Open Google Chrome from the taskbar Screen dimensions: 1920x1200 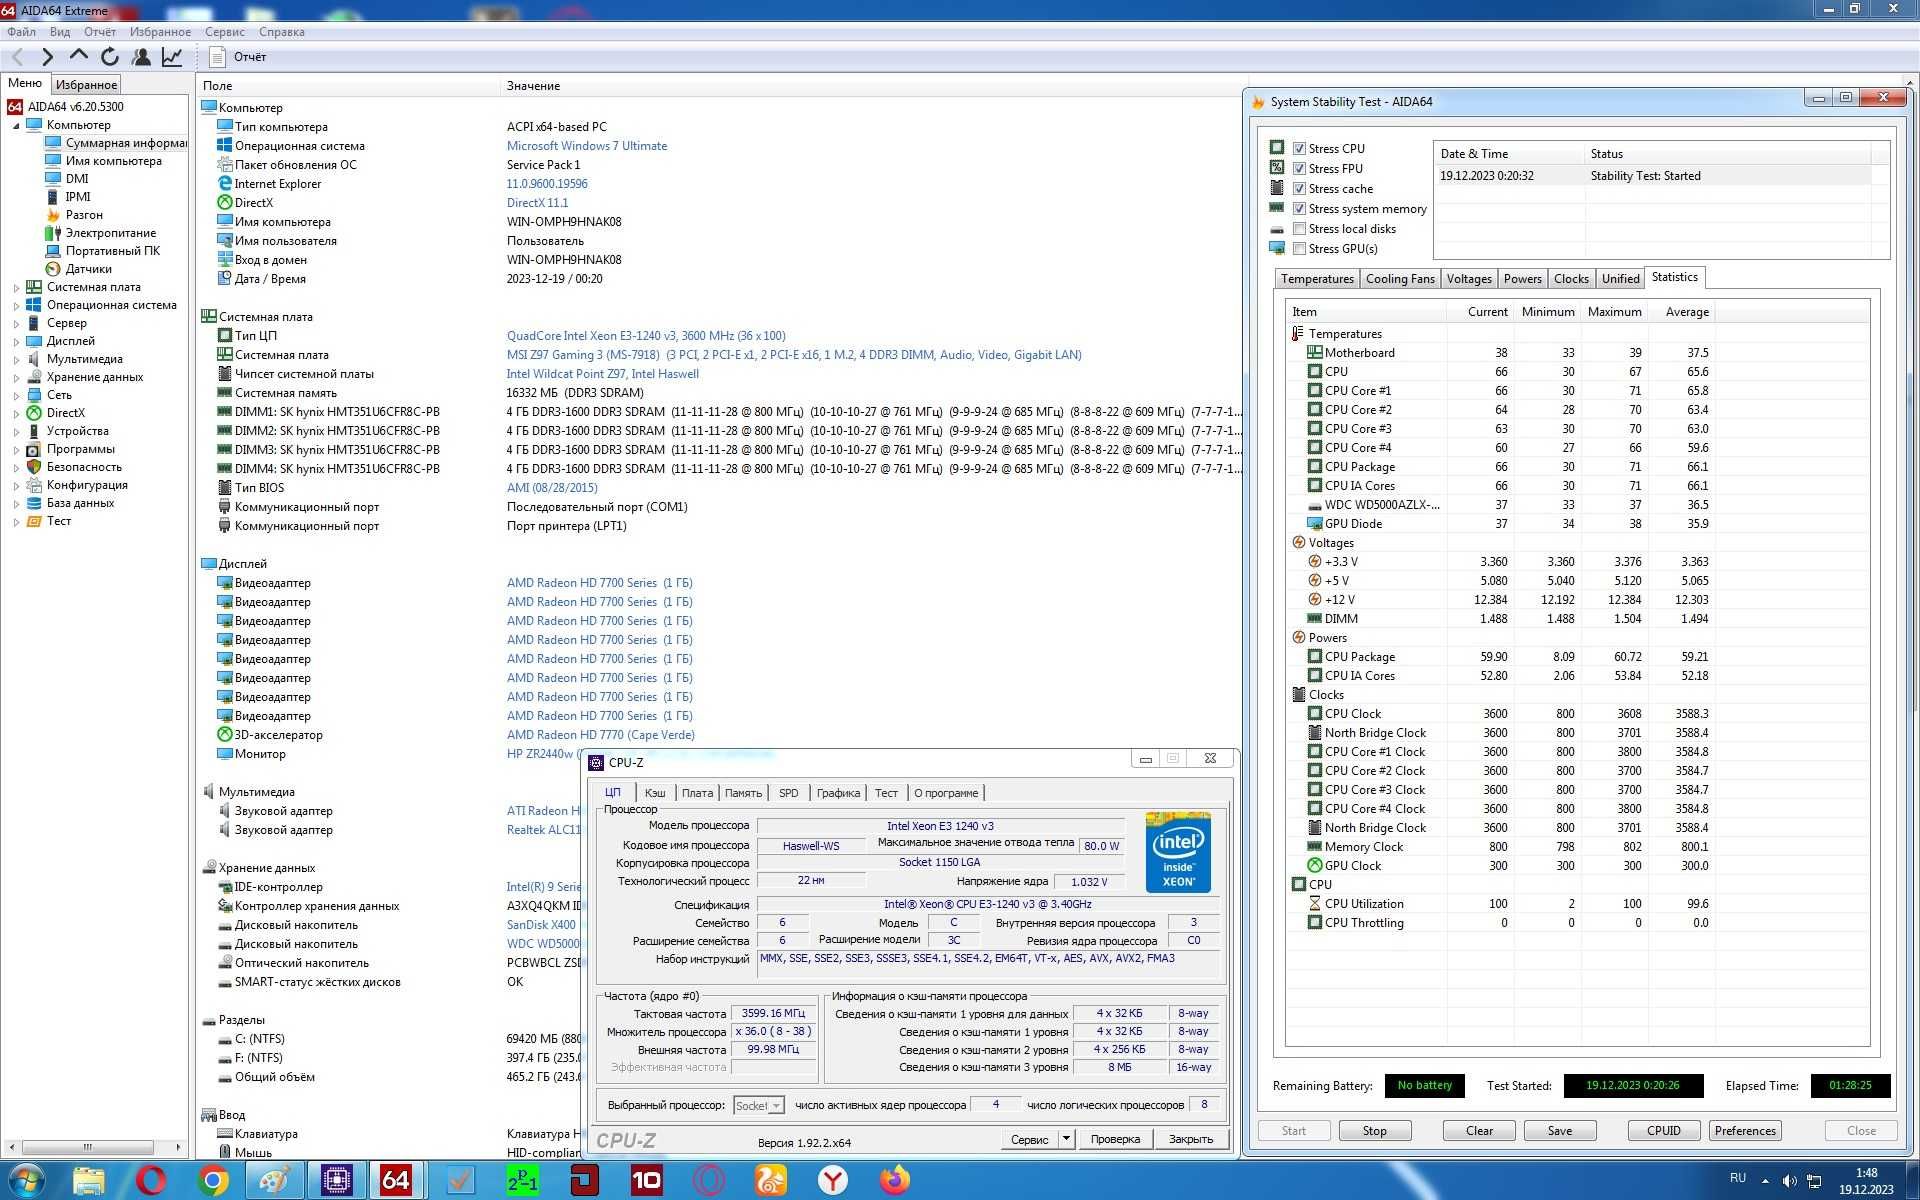tap(213, 1181)
